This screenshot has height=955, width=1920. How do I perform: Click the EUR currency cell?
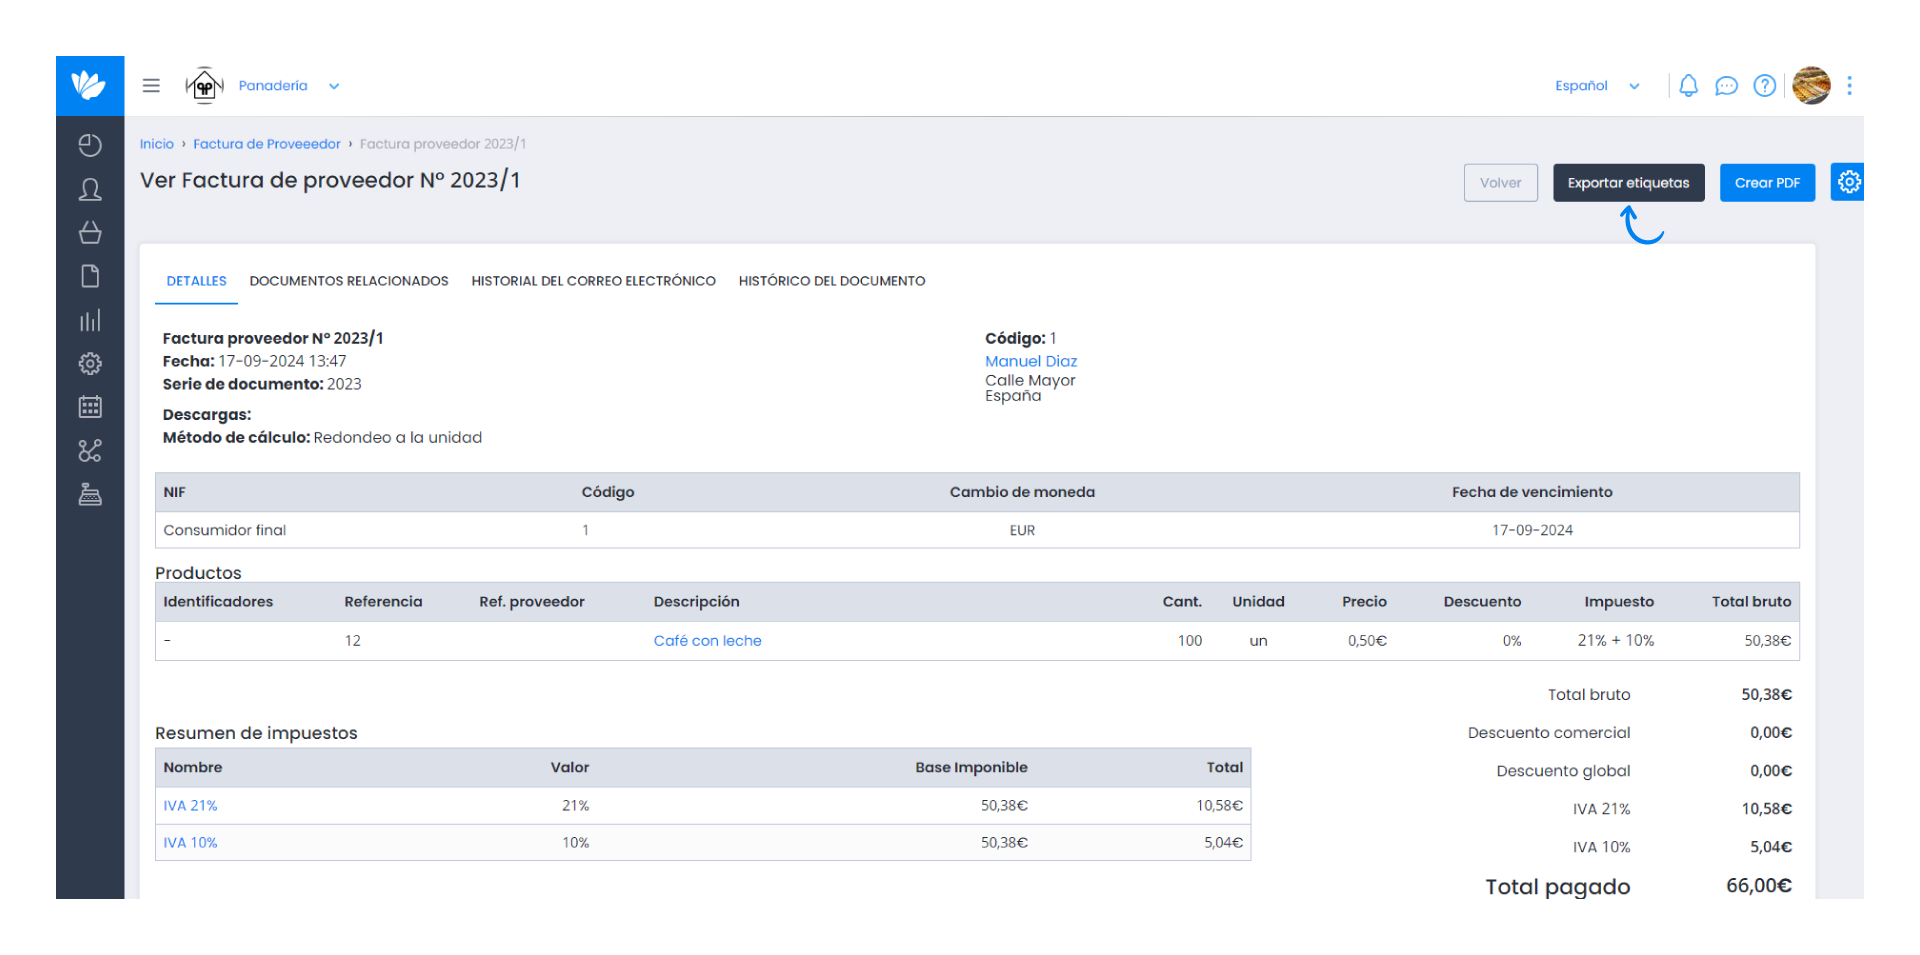[x=1022, y=530]
